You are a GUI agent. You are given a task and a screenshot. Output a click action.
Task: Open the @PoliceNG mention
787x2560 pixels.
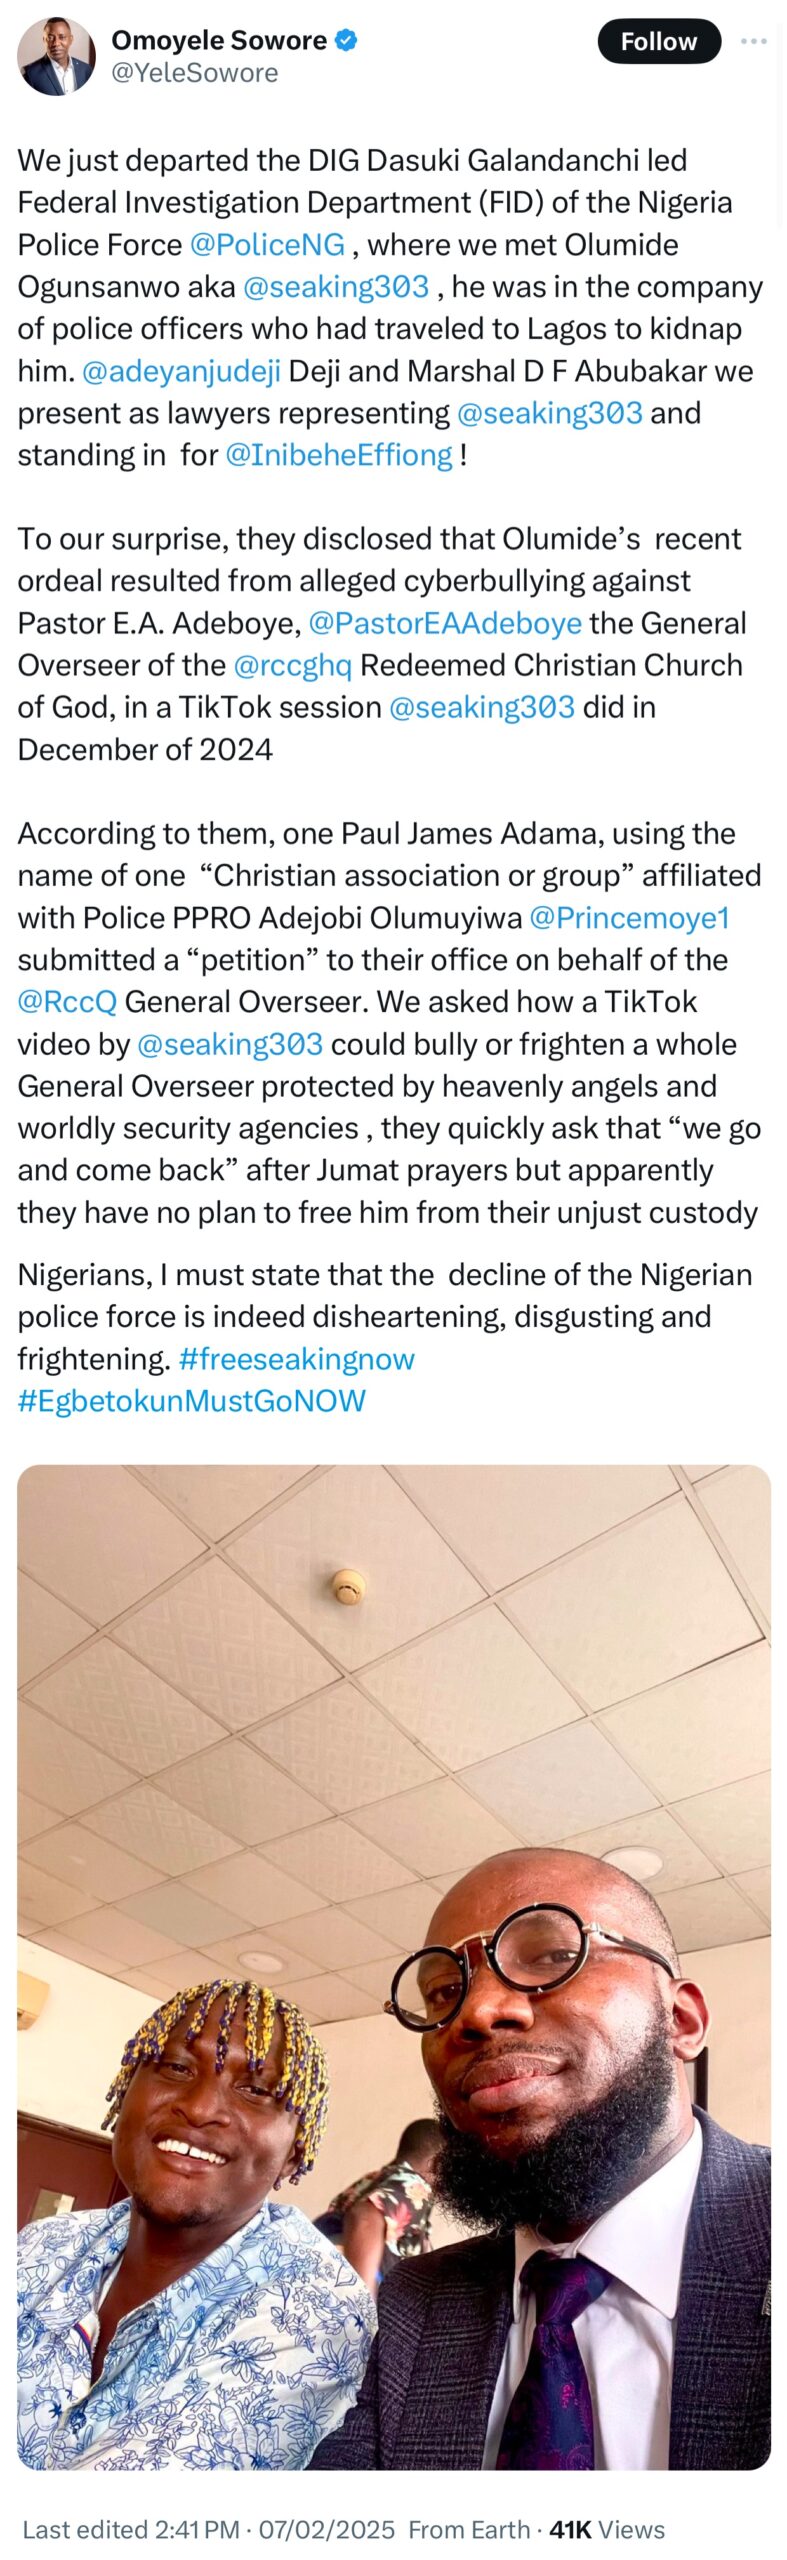[x=267, y=245]
